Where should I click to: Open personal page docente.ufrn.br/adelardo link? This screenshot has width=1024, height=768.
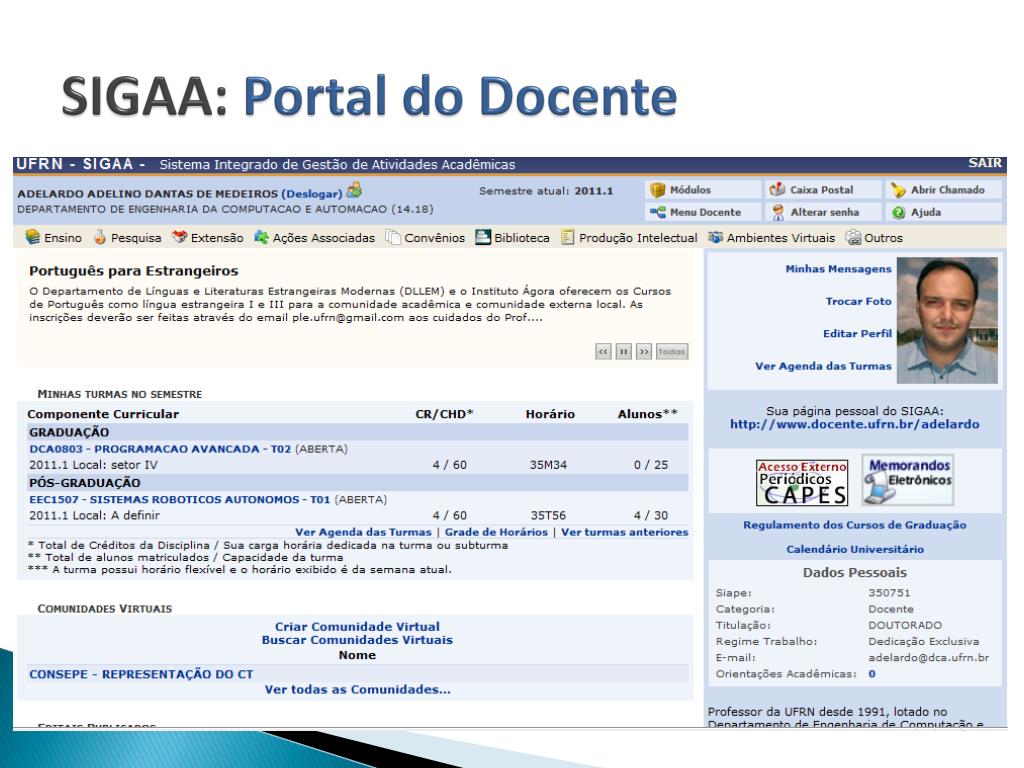point(854,424)
